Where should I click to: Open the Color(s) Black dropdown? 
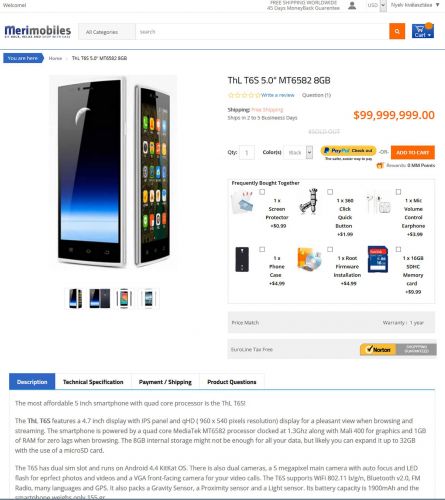point(298,153)
